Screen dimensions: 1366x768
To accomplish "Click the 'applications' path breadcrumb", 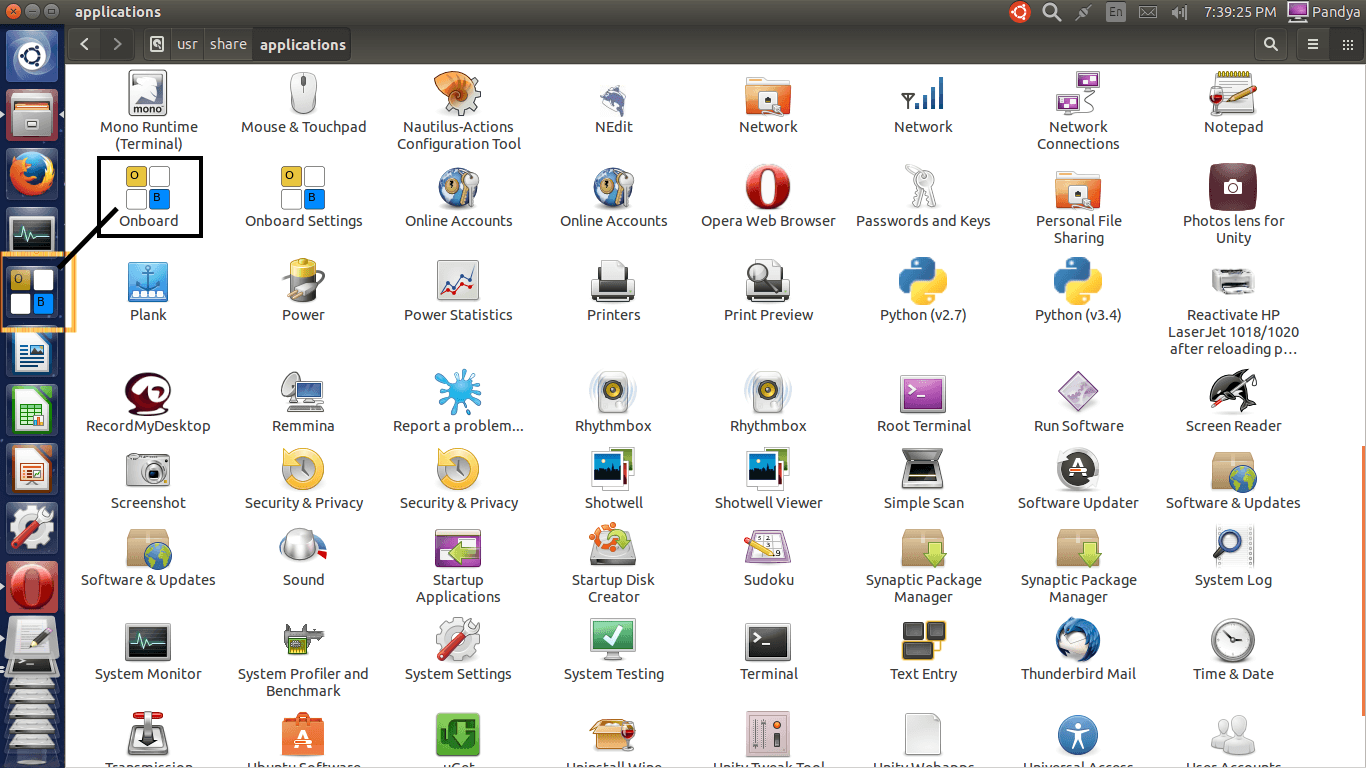I will click(303, 44).
